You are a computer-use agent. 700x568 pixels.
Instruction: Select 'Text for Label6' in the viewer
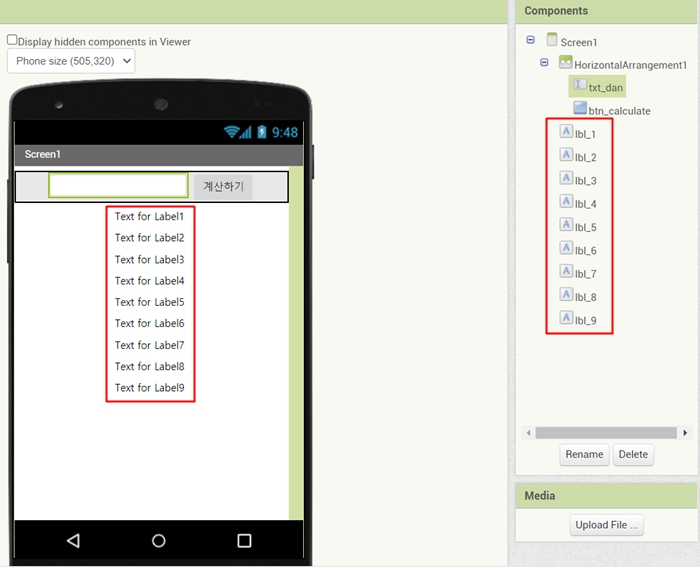(x=150, y=323)
